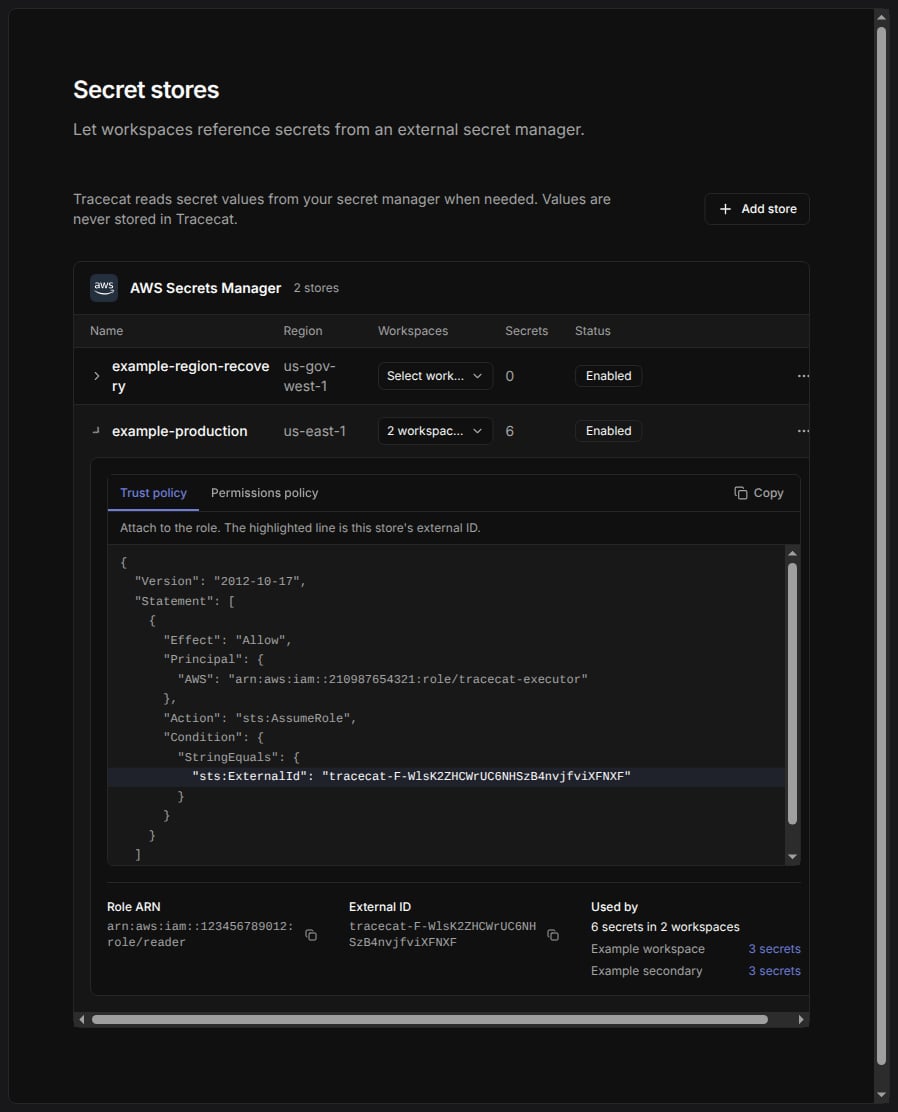This screenshot has width=898, height=1112.
Task: Click the us-east-1 region cell
Action: point(314,431)
